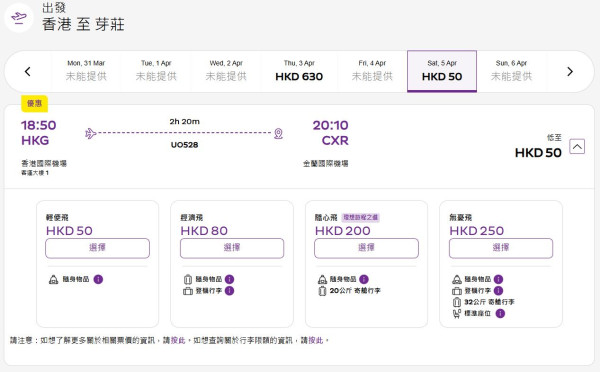Click the 2h 20m duration text
The width and height of the screenshot is (600, 372).
click(x=184, y=121)
